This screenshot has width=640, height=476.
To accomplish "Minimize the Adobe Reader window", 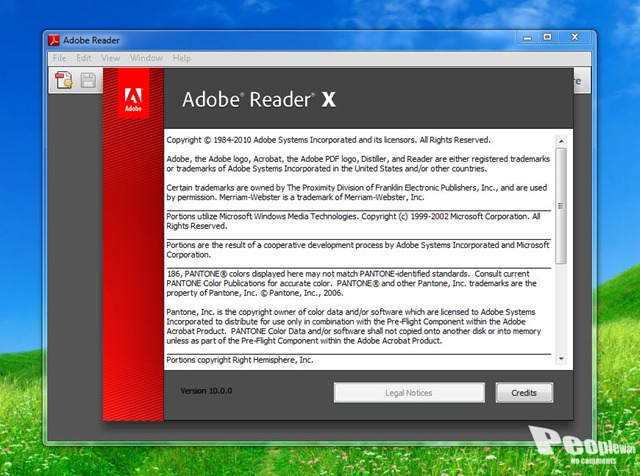I will click(x=528, y=38).
